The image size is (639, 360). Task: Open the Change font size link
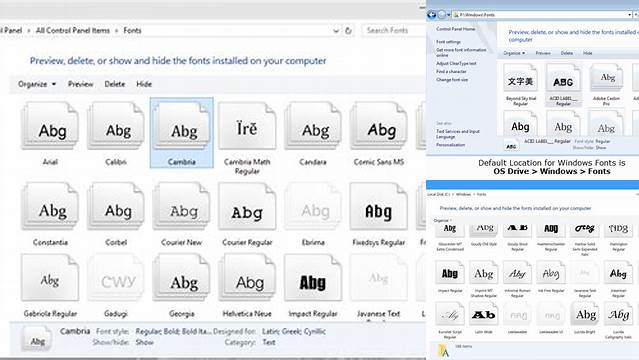[452, 80]
